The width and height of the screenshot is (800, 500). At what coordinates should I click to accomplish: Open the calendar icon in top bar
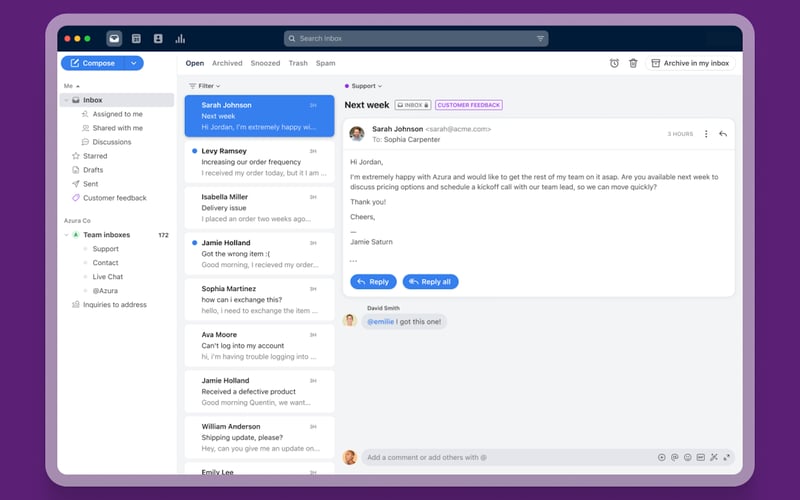pyautogui.click(x=136, y=38)
